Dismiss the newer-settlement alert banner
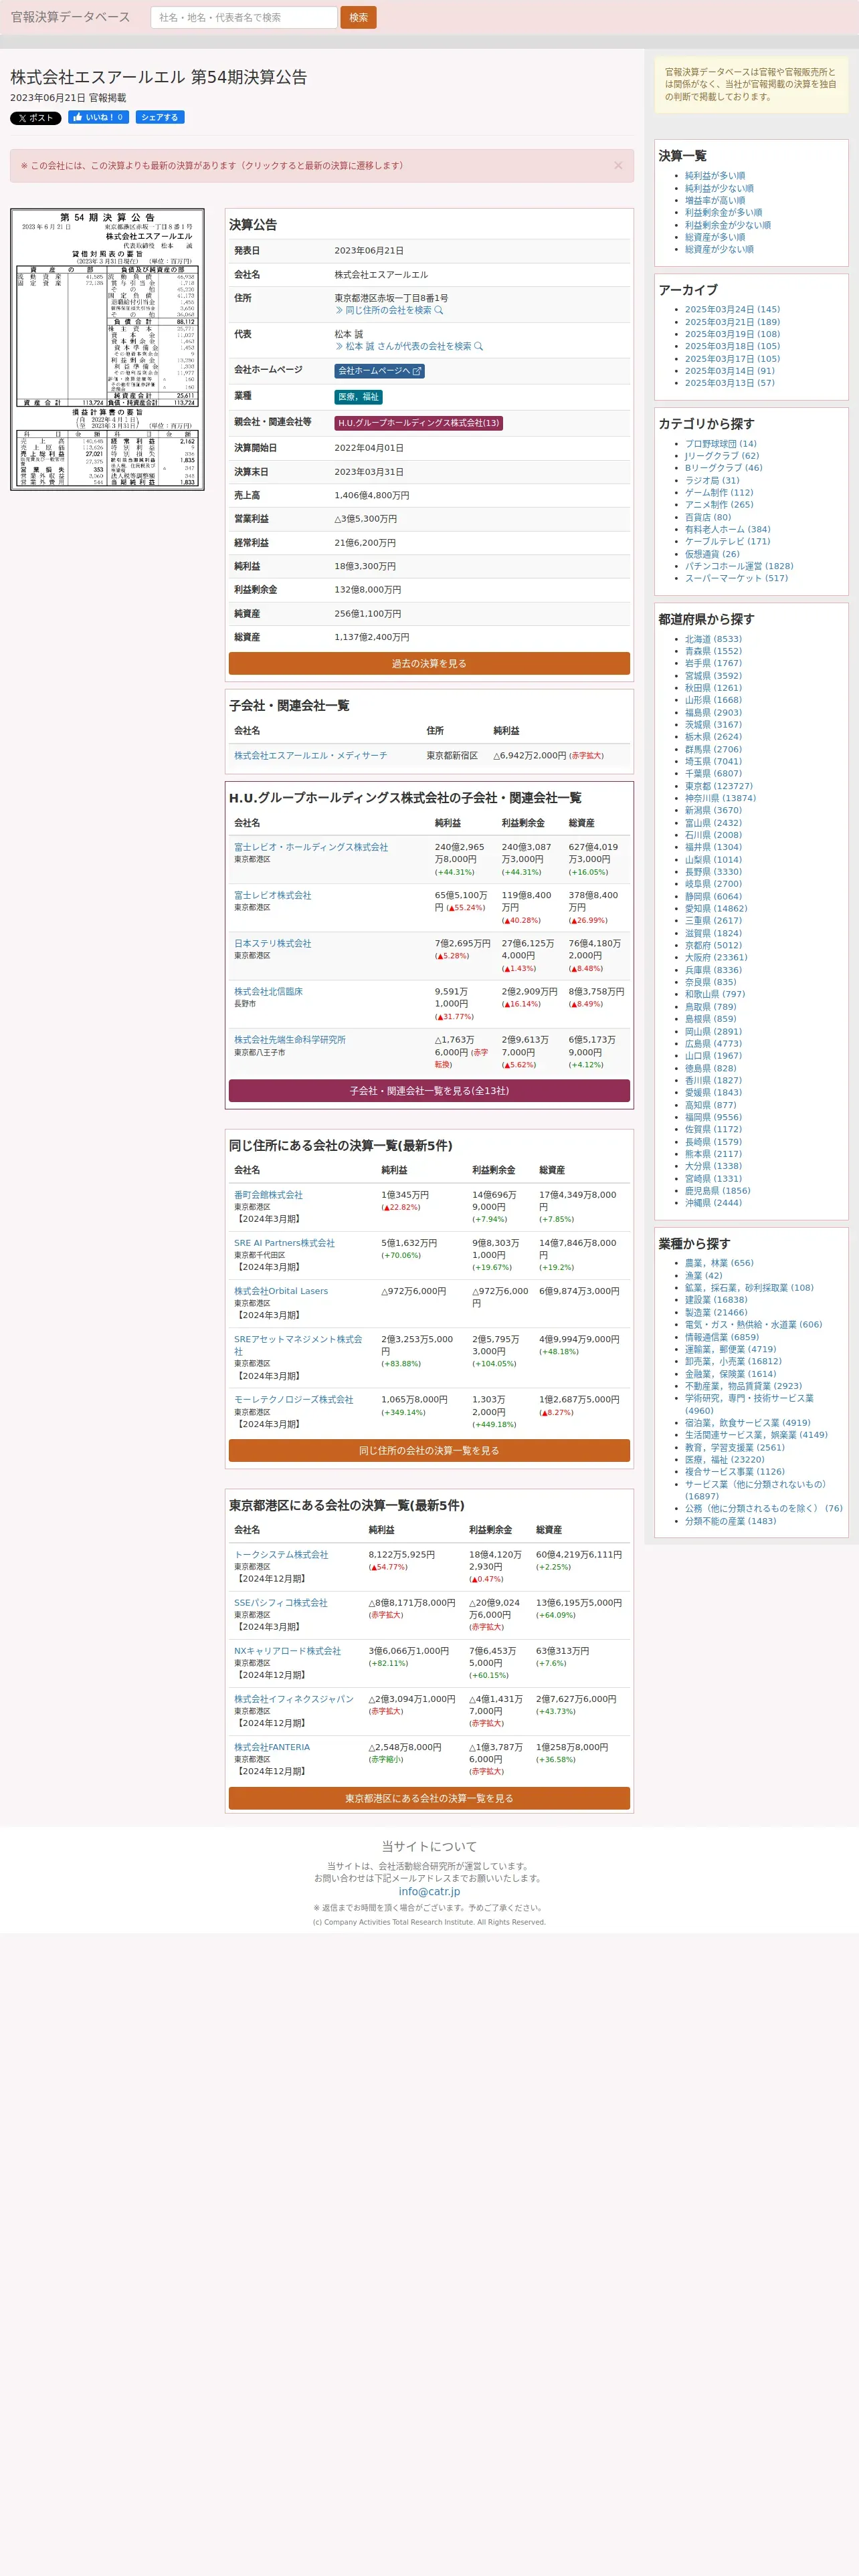Screen dimensions: 859x2576 [x=618, y=166]
